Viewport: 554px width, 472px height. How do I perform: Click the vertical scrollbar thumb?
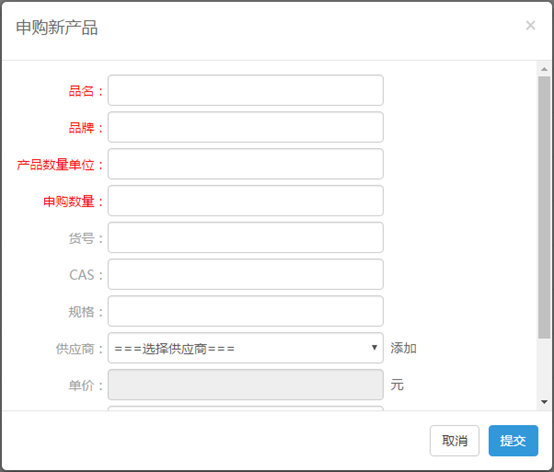pyautogui.click(x=544, y=207)
